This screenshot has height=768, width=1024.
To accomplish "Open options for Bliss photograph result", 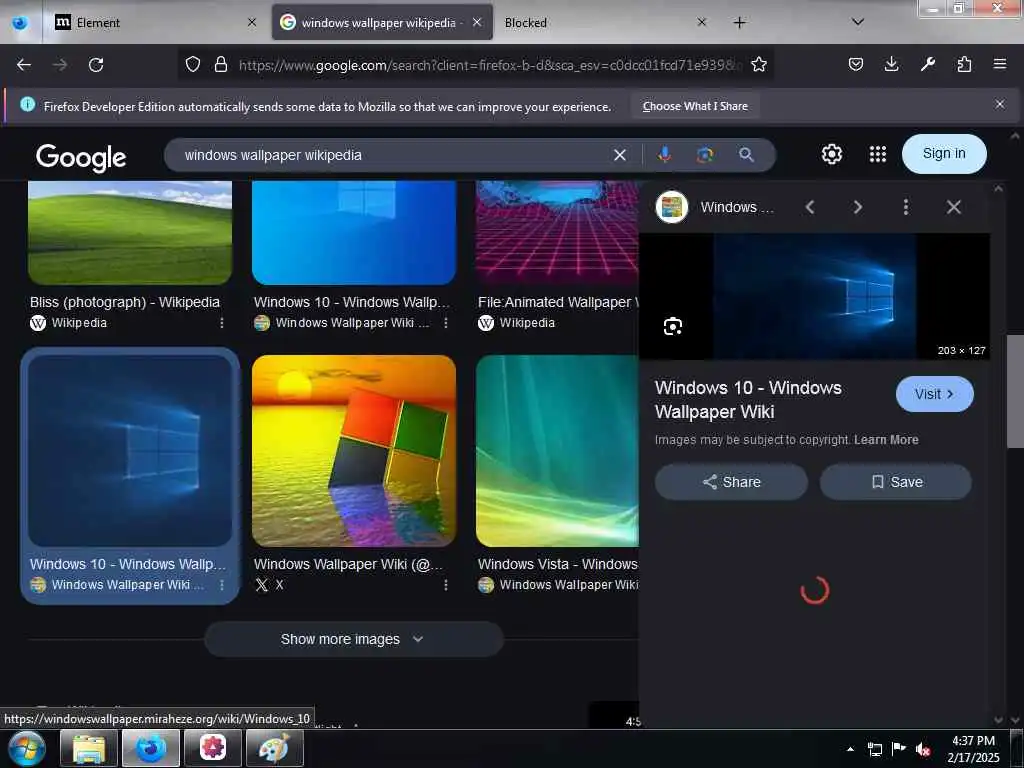I will [x=222, y=323].
